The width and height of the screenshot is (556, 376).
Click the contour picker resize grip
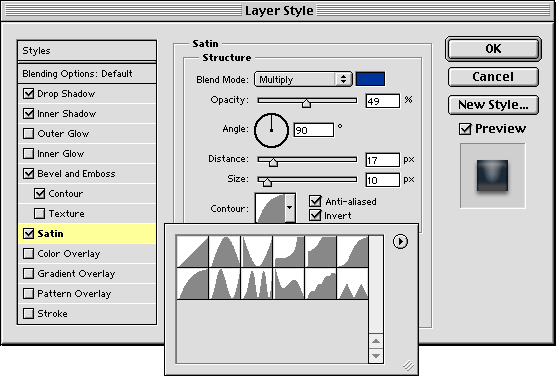coord(408,365)
